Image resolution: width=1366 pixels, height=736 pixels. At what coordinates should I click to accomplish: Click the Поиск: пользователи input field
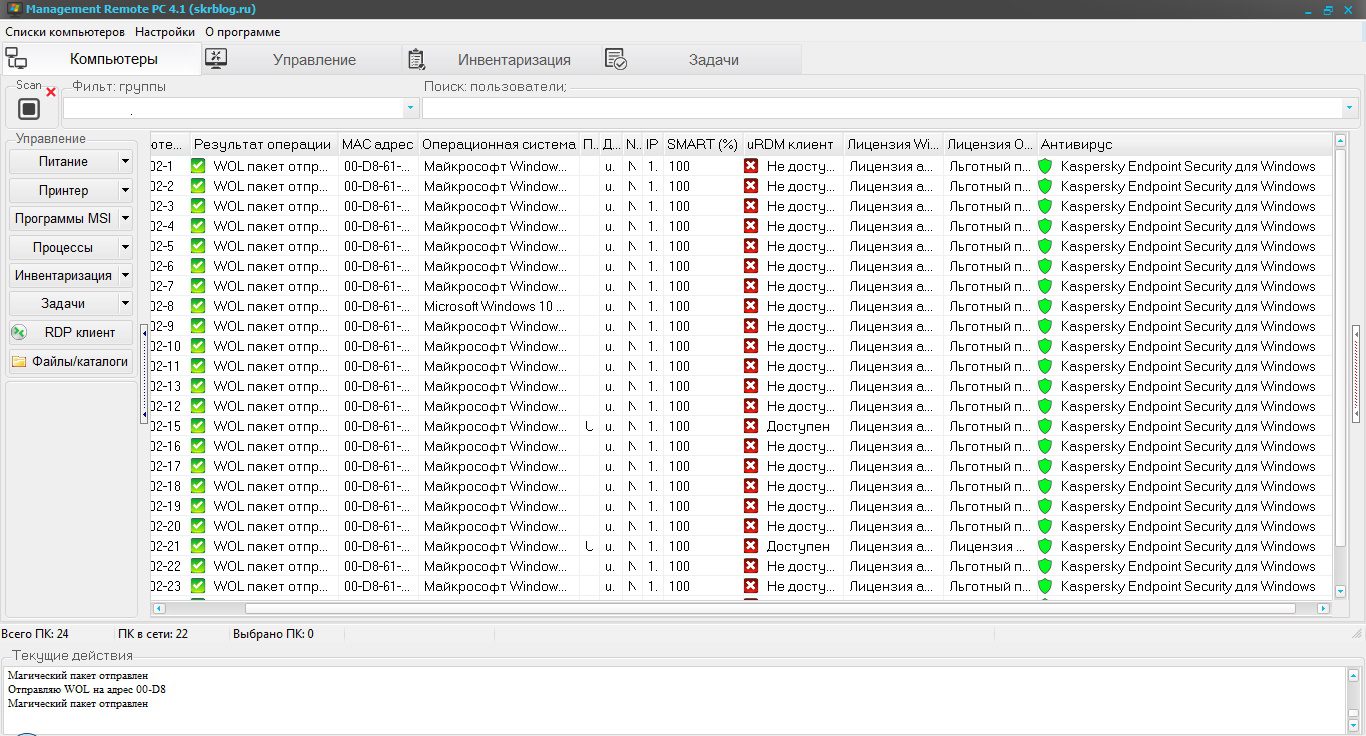pyautogui.click(x=882, y=107)
